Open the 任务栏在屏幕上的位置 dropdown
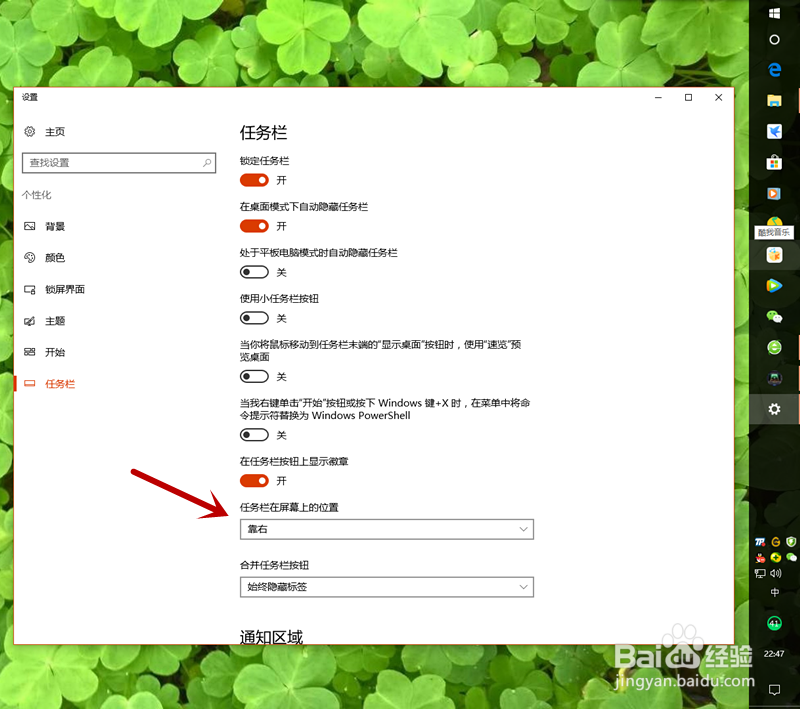The width and height of the screenshot is (800, 709). pyautogui.click(x=386, y=529)
